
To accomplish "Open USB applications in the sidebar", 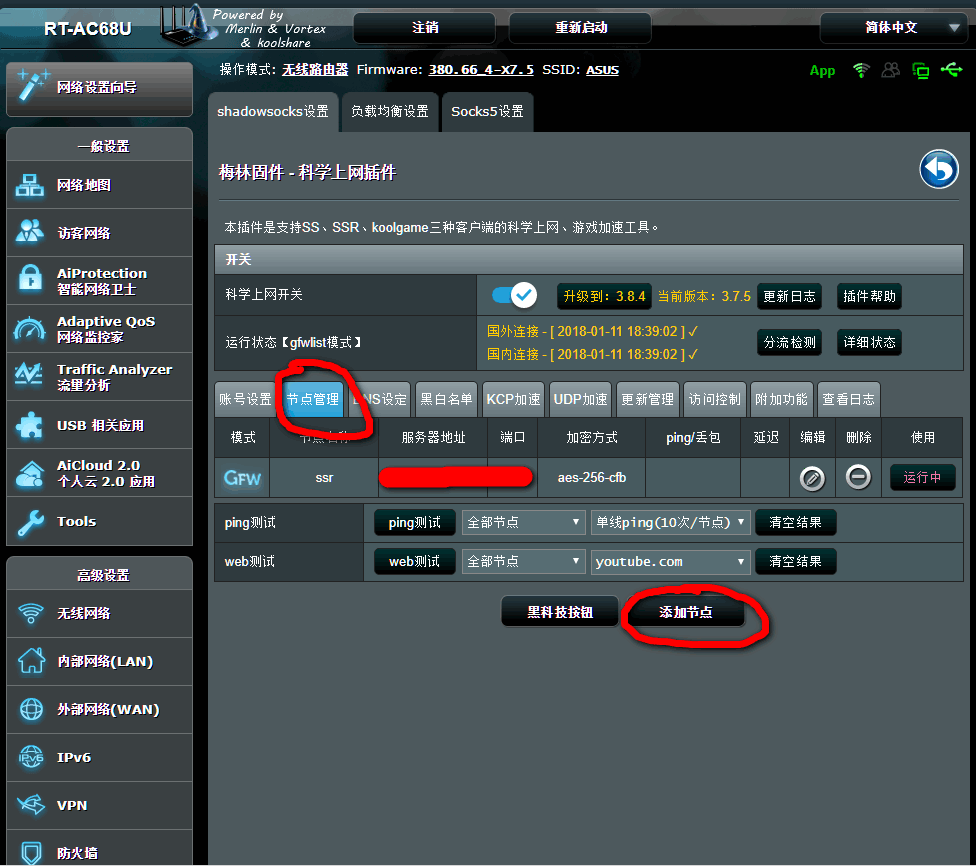I will (98, 425).
